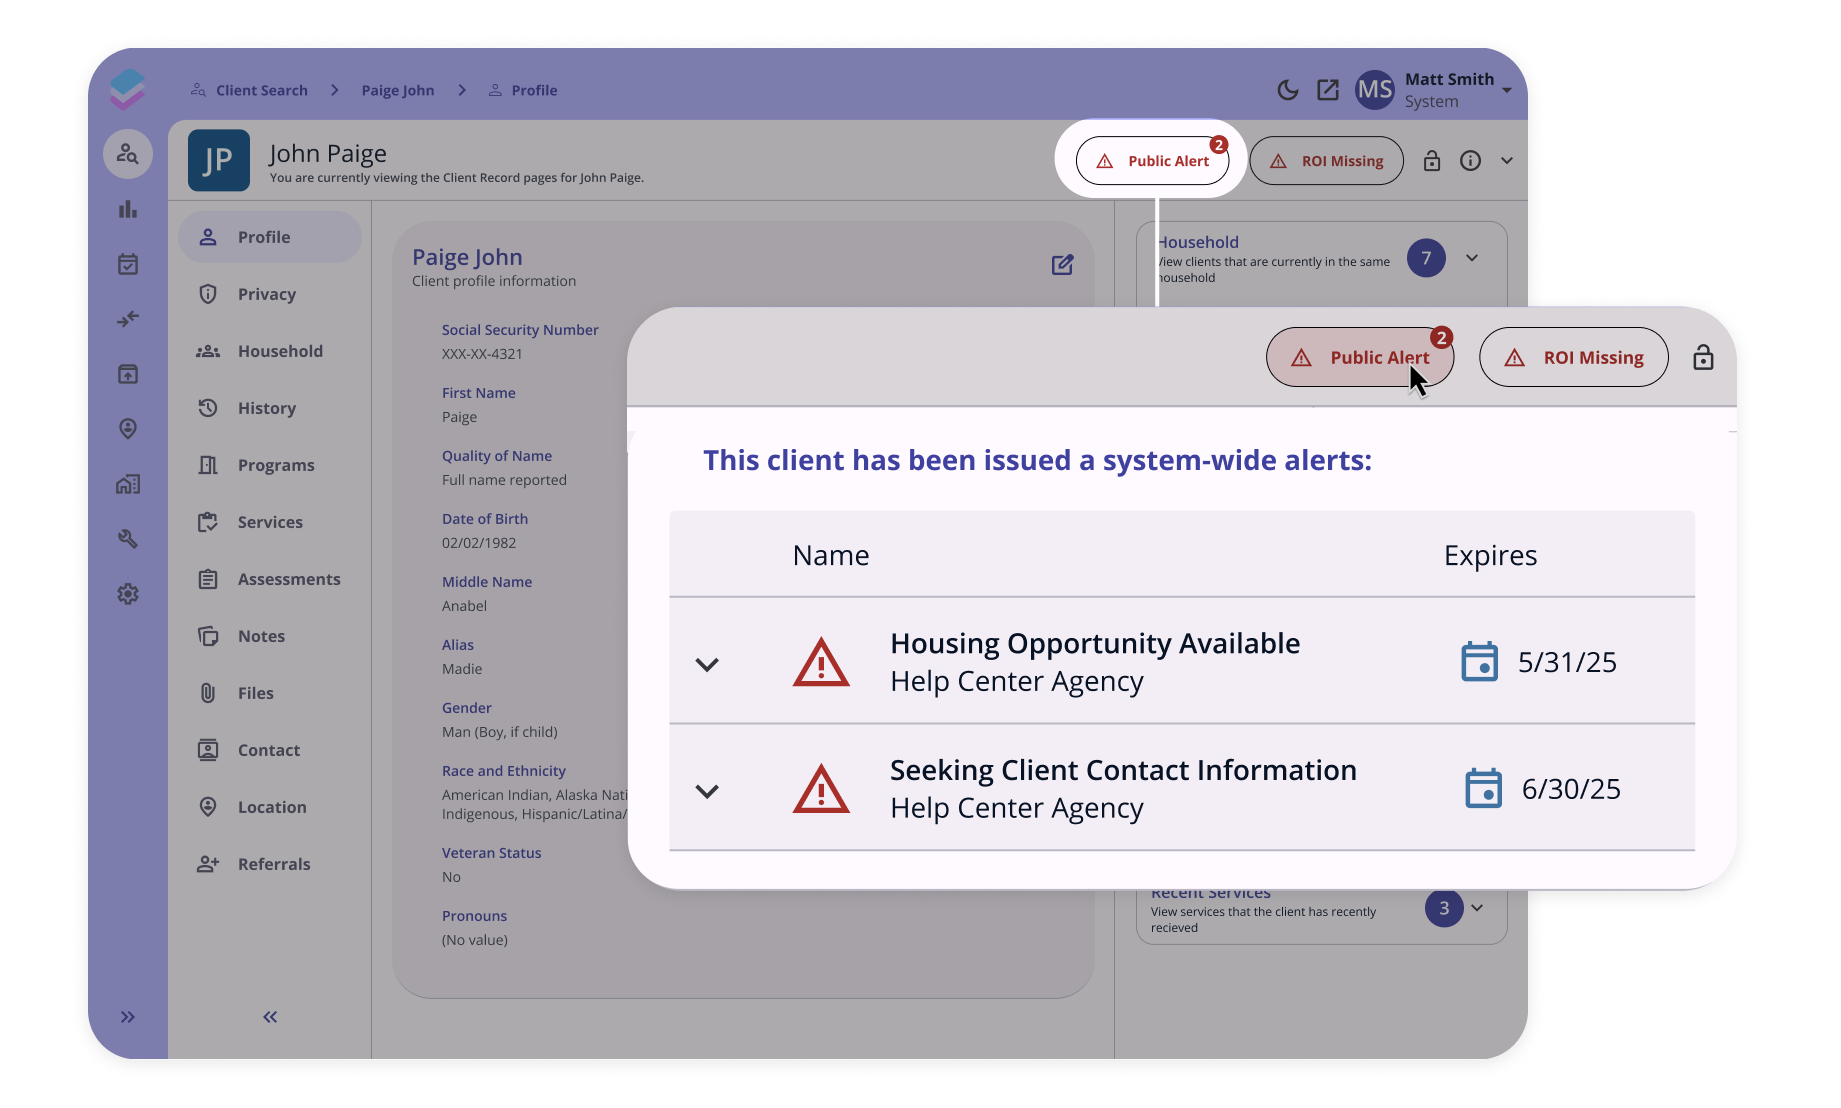This screenshot has width=1841, height=1108.
Task: Expand Seeking Client Contact Information alert row
Action: (707, 791)
